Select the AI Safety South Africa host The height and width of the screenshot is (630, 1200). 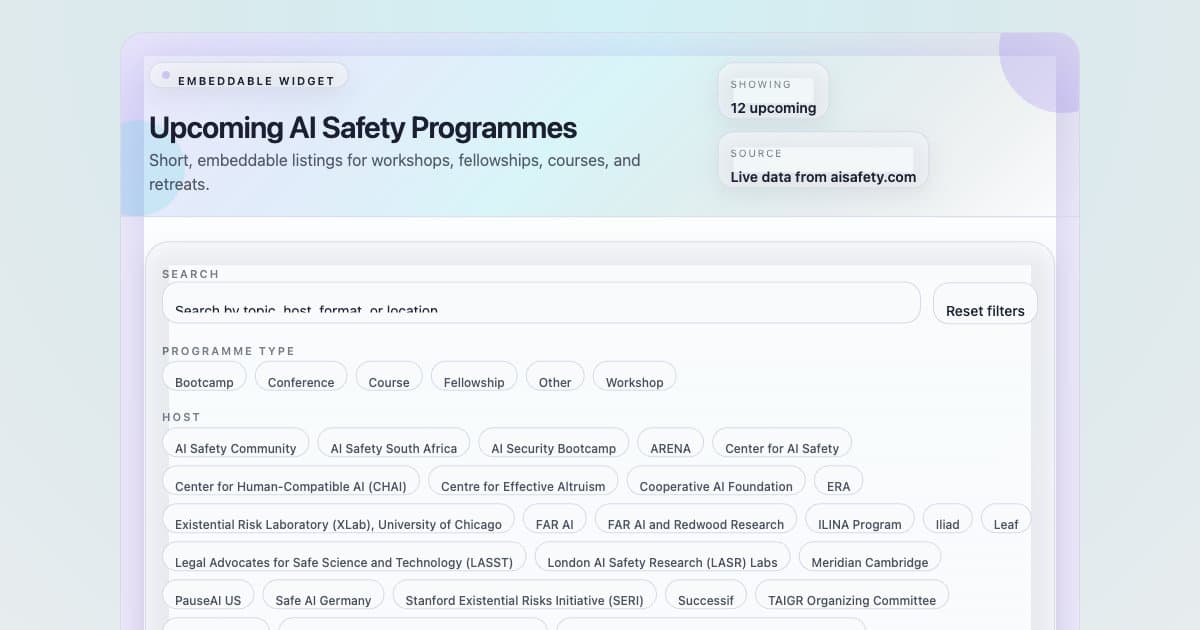coord(394,443)
